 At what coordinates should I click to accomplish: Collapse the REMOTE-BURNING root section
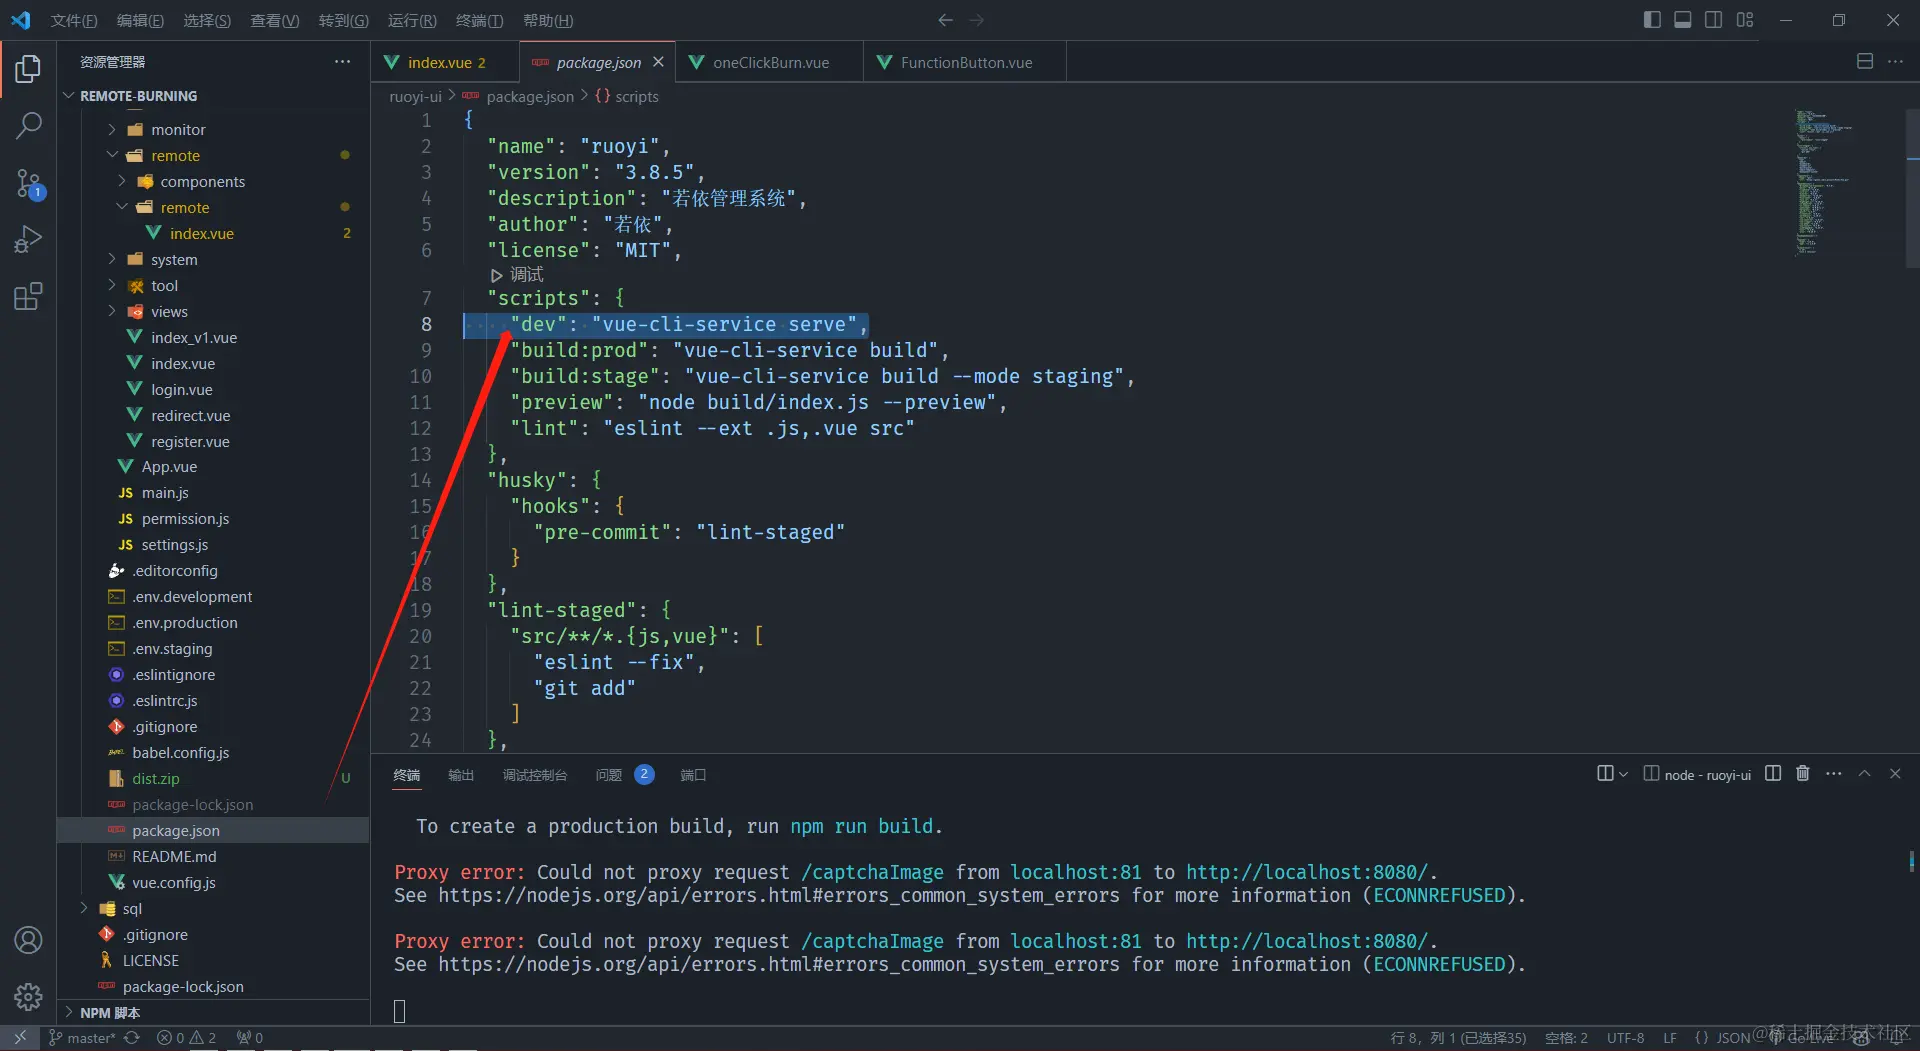point(139,96)
